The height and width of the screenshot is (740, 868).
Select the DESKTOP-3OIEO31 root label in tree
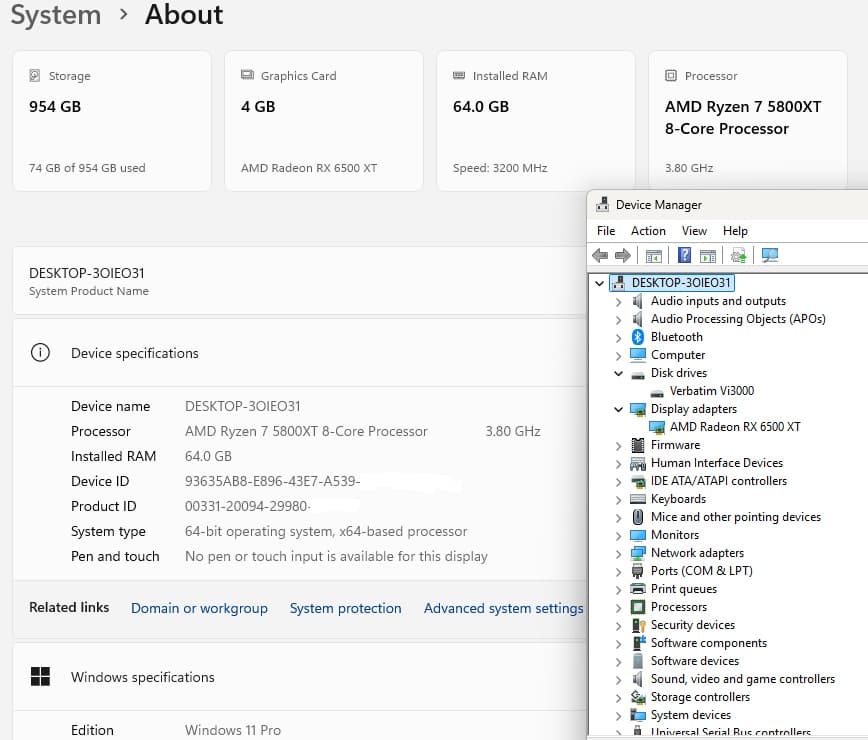point(681,283)
